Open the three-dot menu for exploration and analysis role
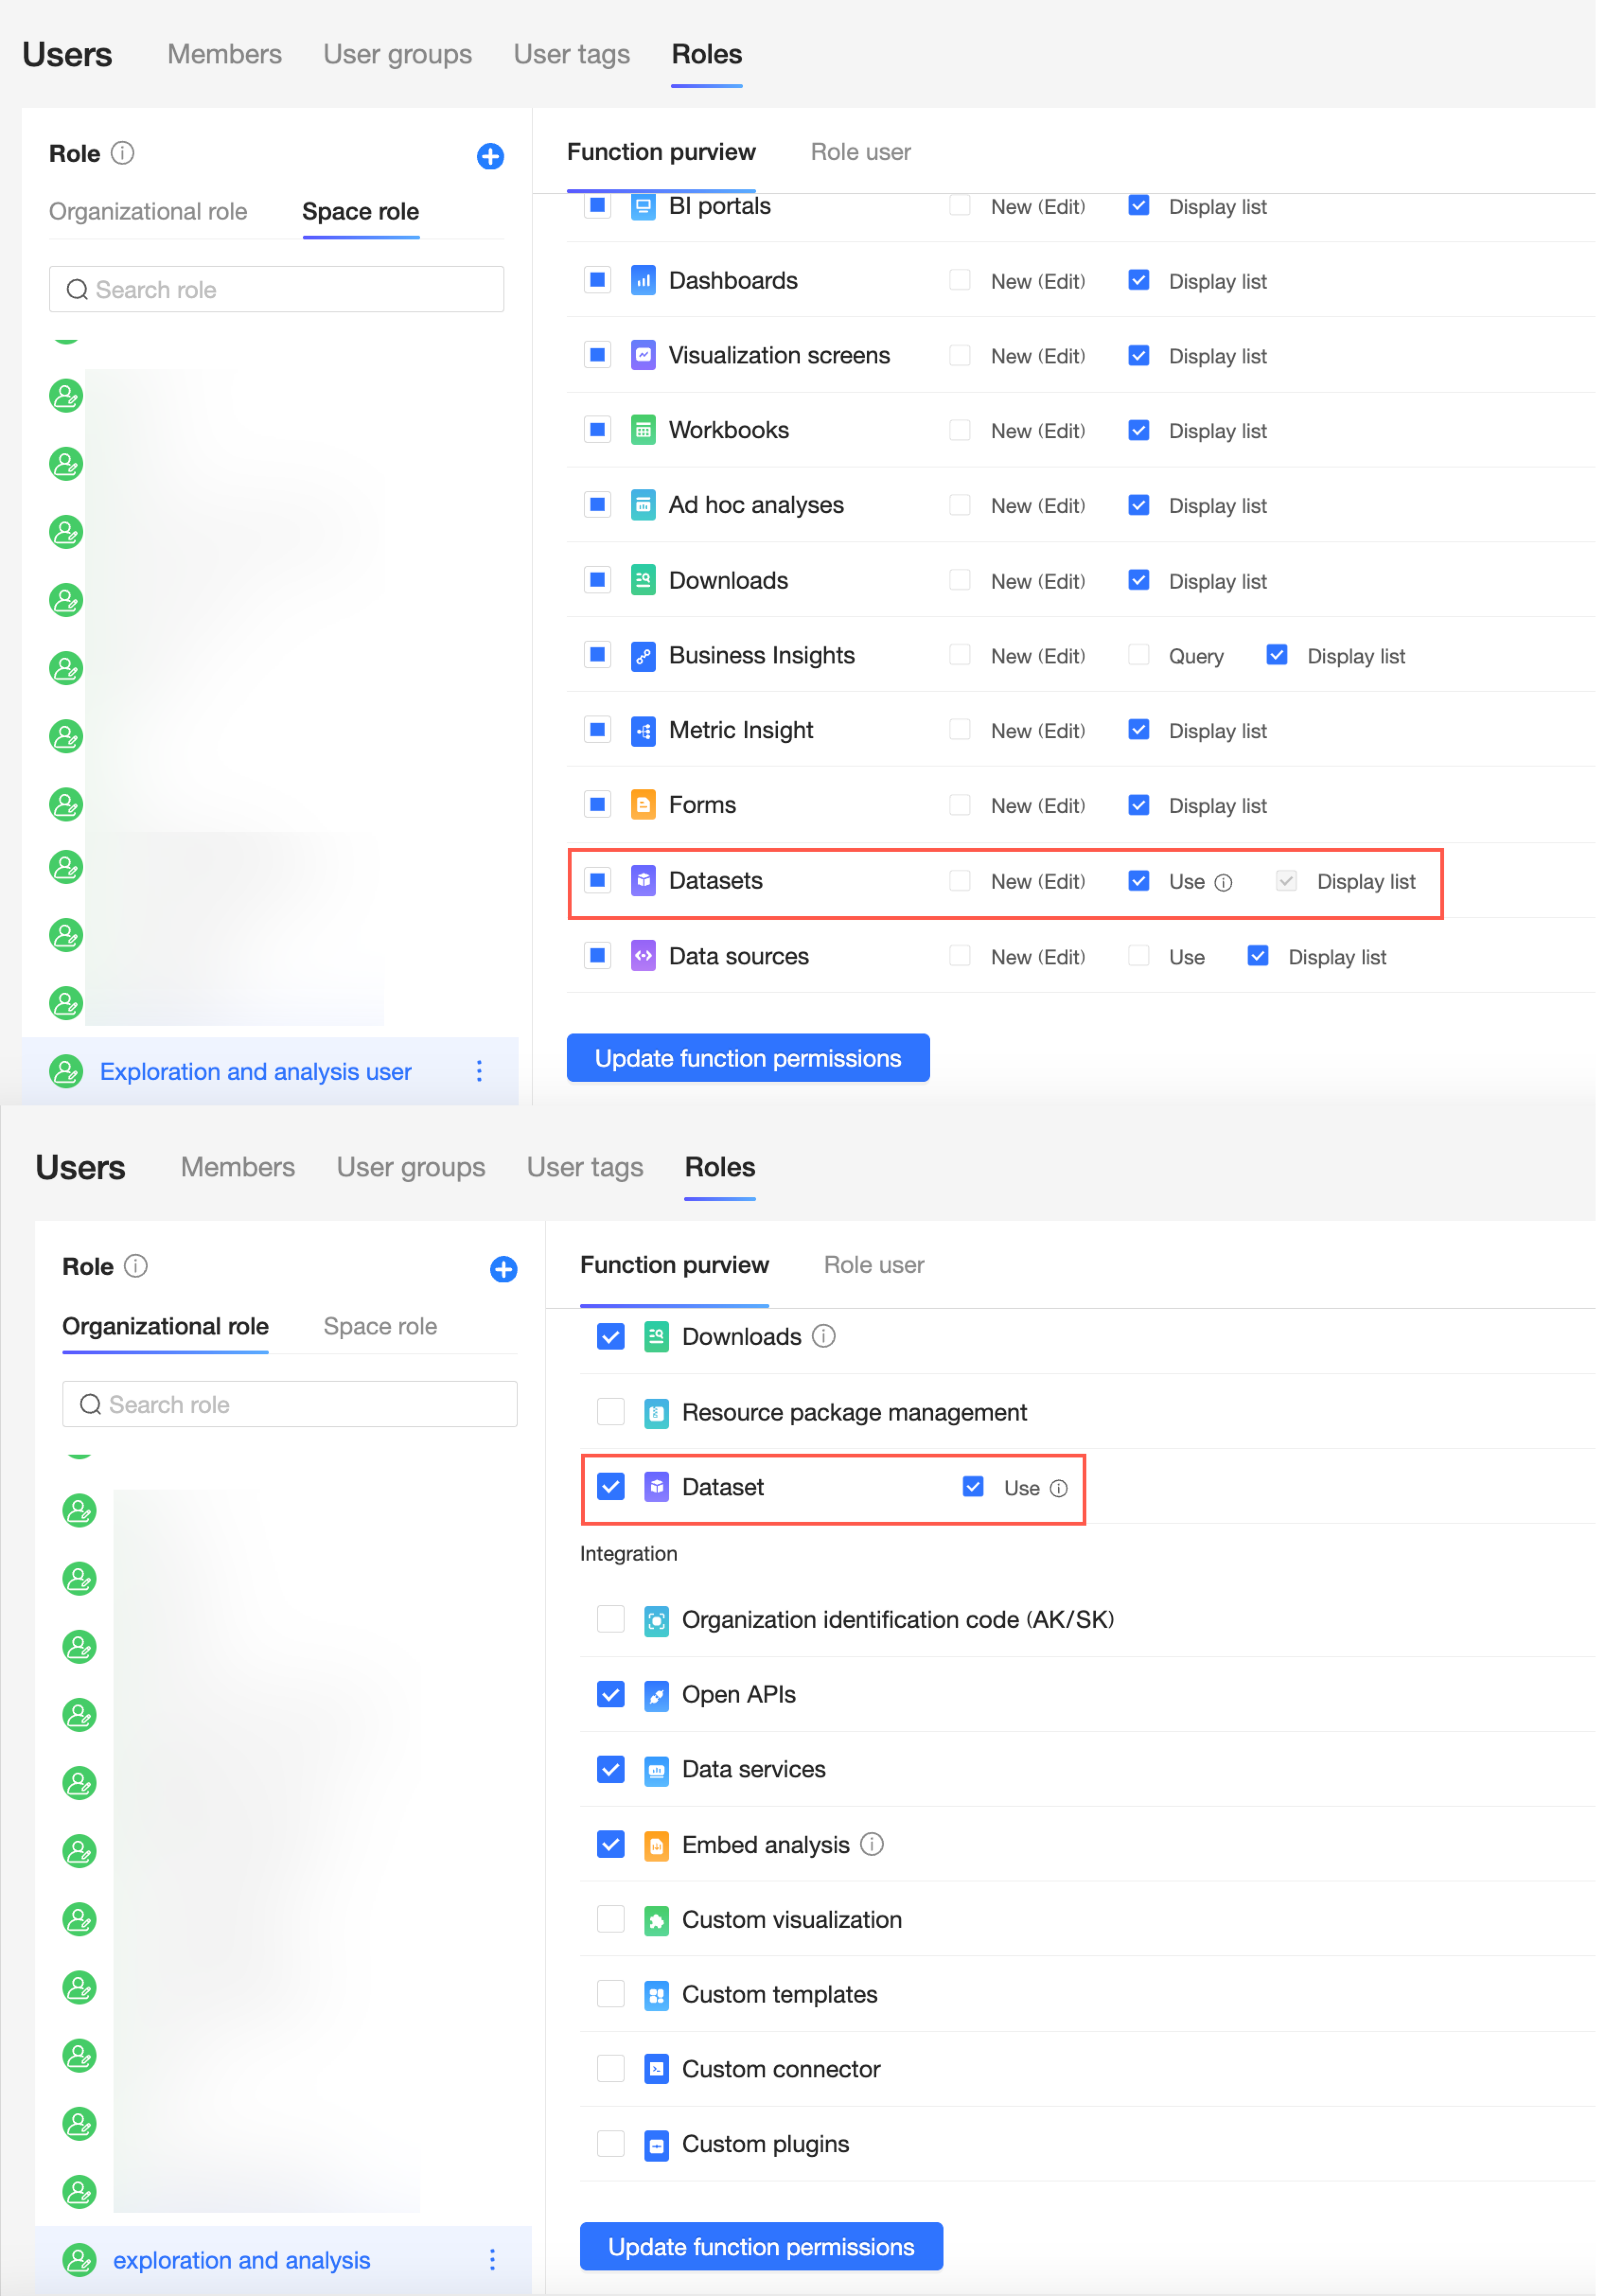This screenshot has width=1605, height=2296. 492,2259
